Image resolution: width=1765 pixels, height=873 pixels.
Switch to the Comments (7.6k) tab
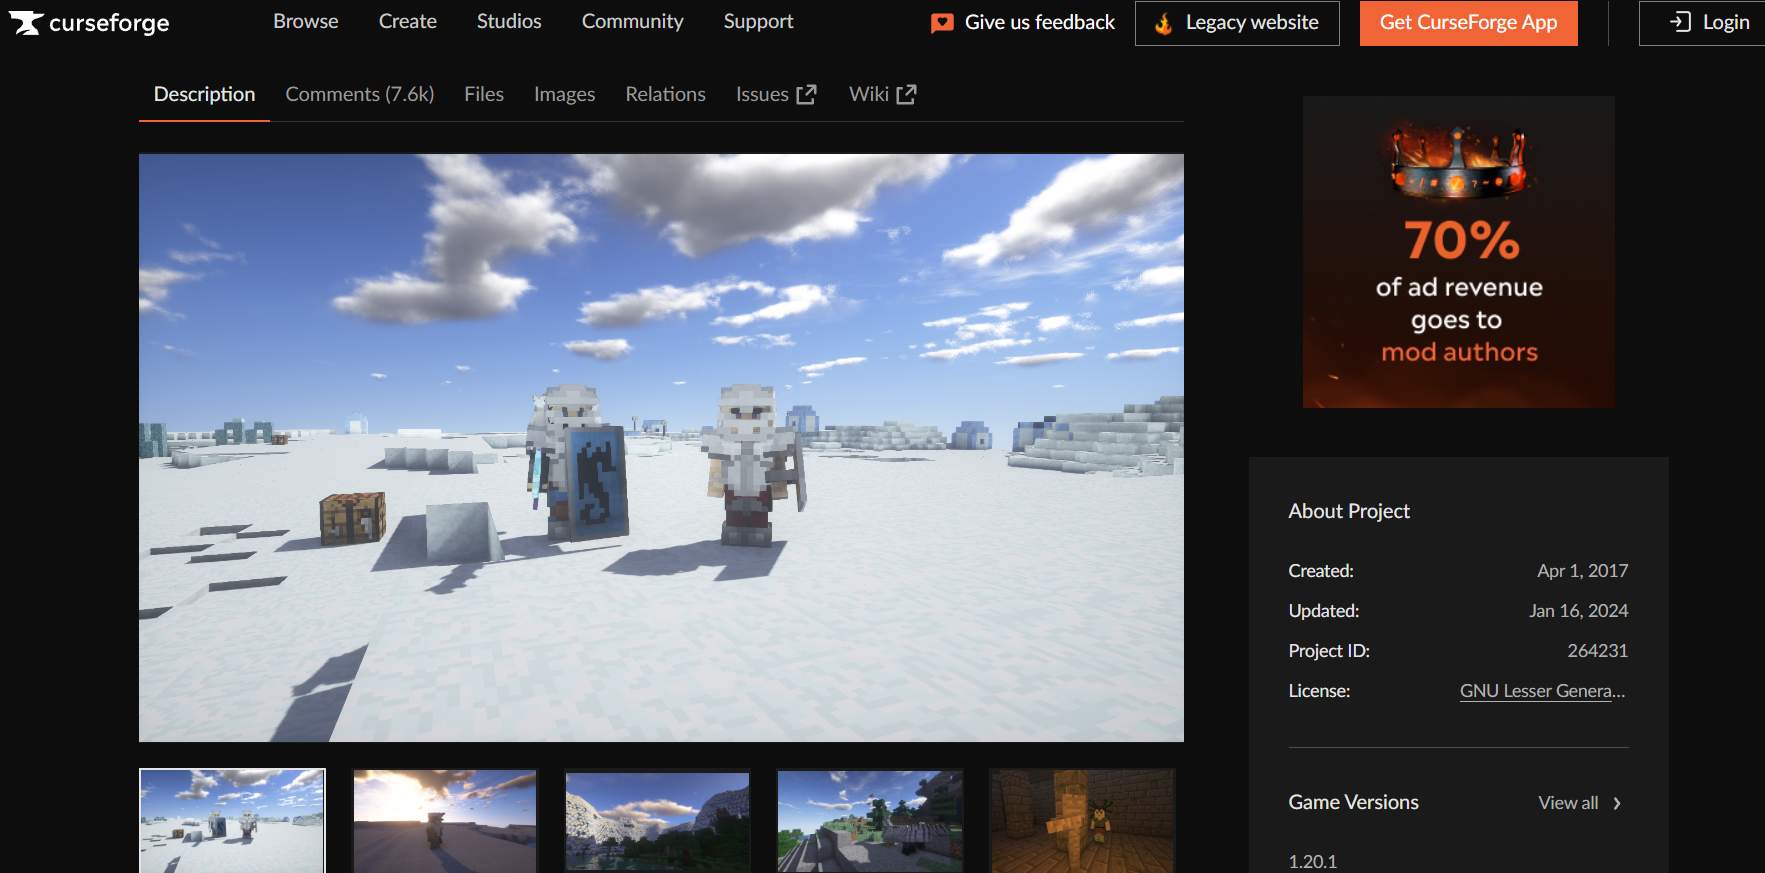(x=360, y=94)
